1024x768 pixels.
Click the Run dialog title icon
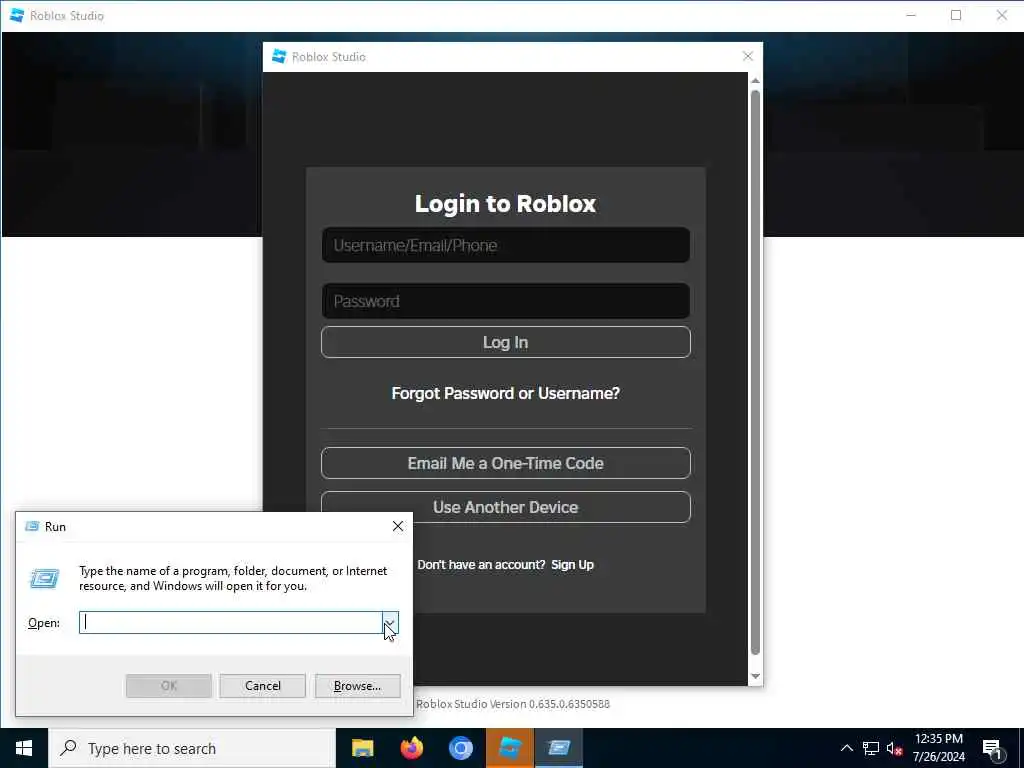tap(32, 526)
